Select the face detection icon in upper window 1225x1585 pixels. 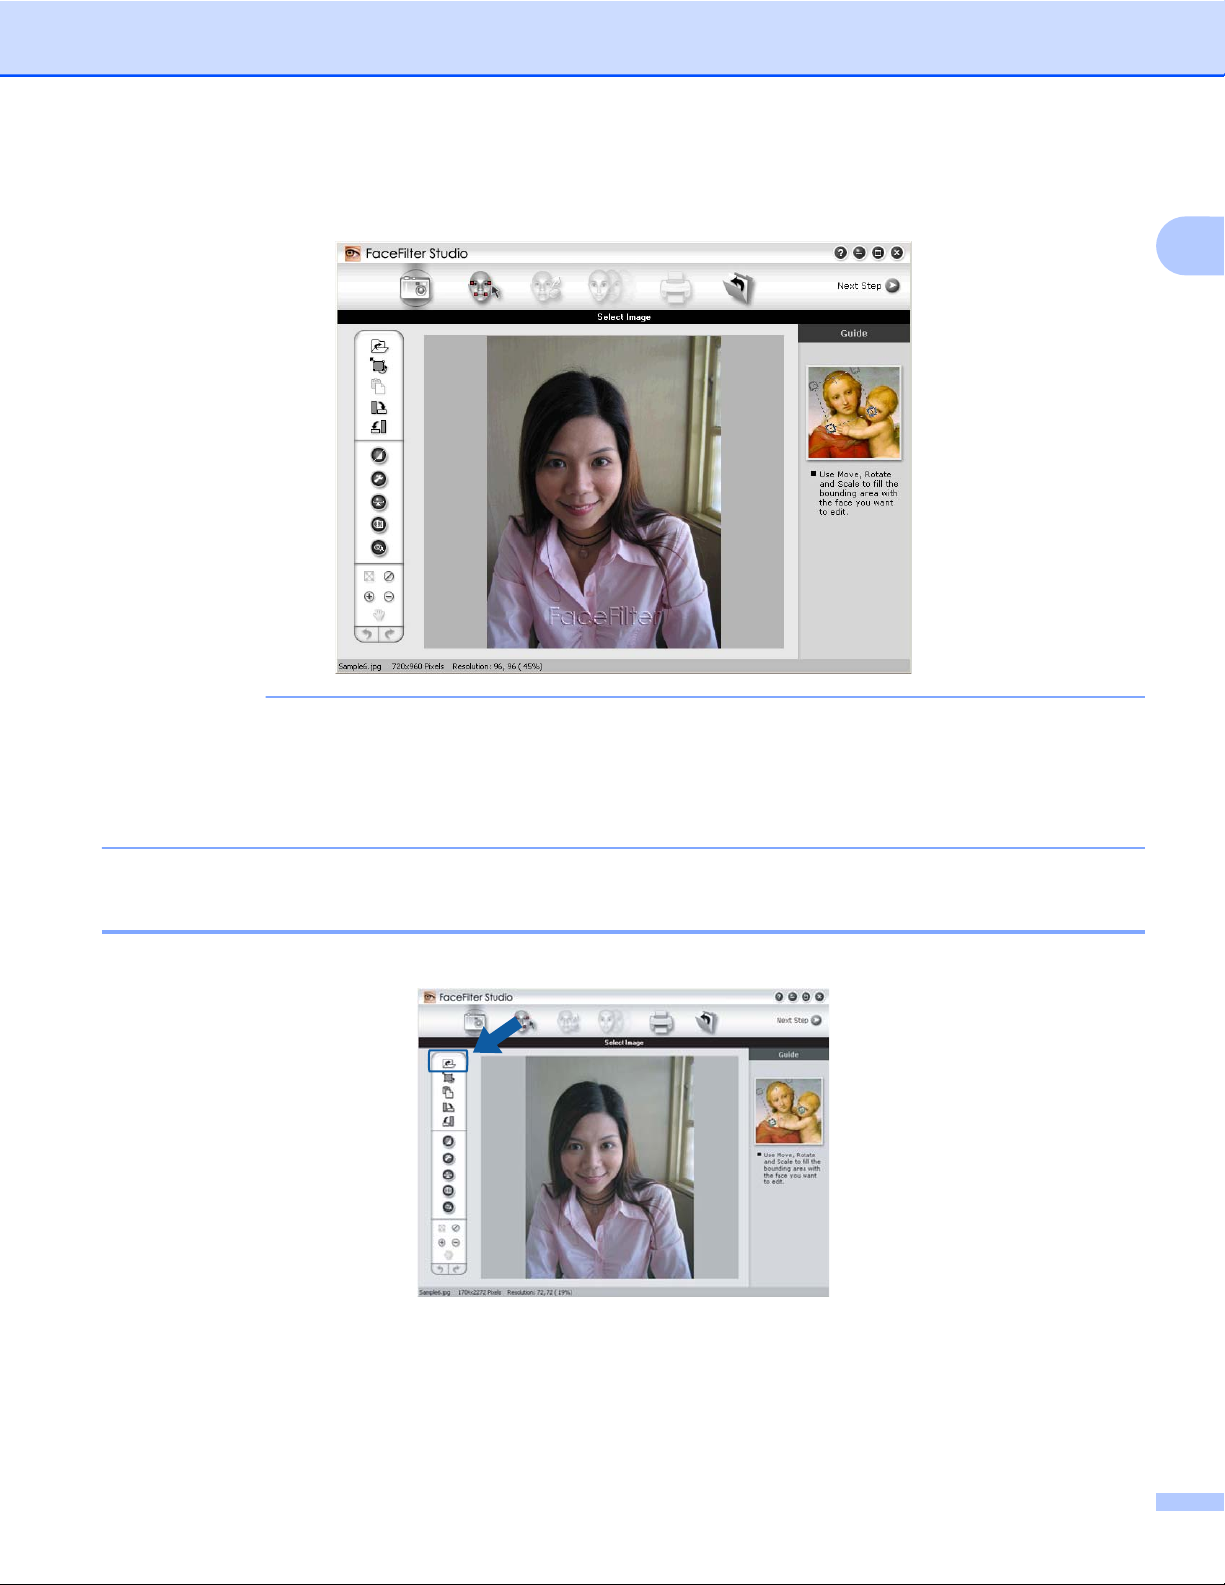(x=484, y=288)
